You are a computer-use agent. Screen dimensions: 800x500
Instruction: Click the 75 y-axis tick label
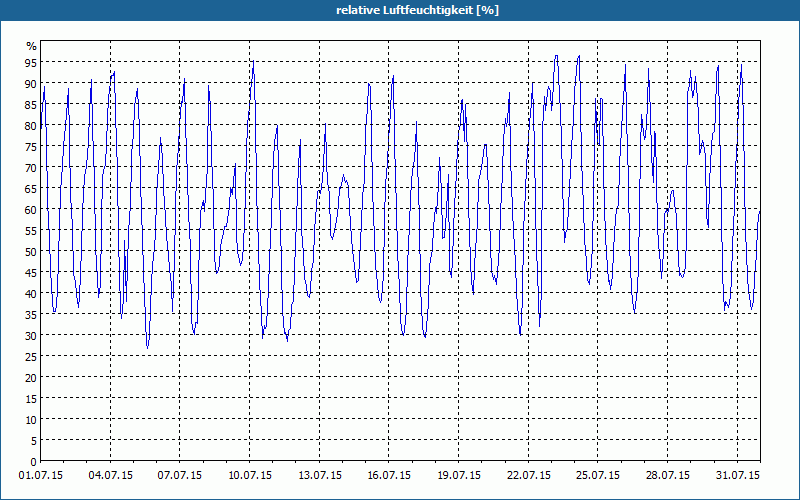pyautogui.click(x=31, y=146)
